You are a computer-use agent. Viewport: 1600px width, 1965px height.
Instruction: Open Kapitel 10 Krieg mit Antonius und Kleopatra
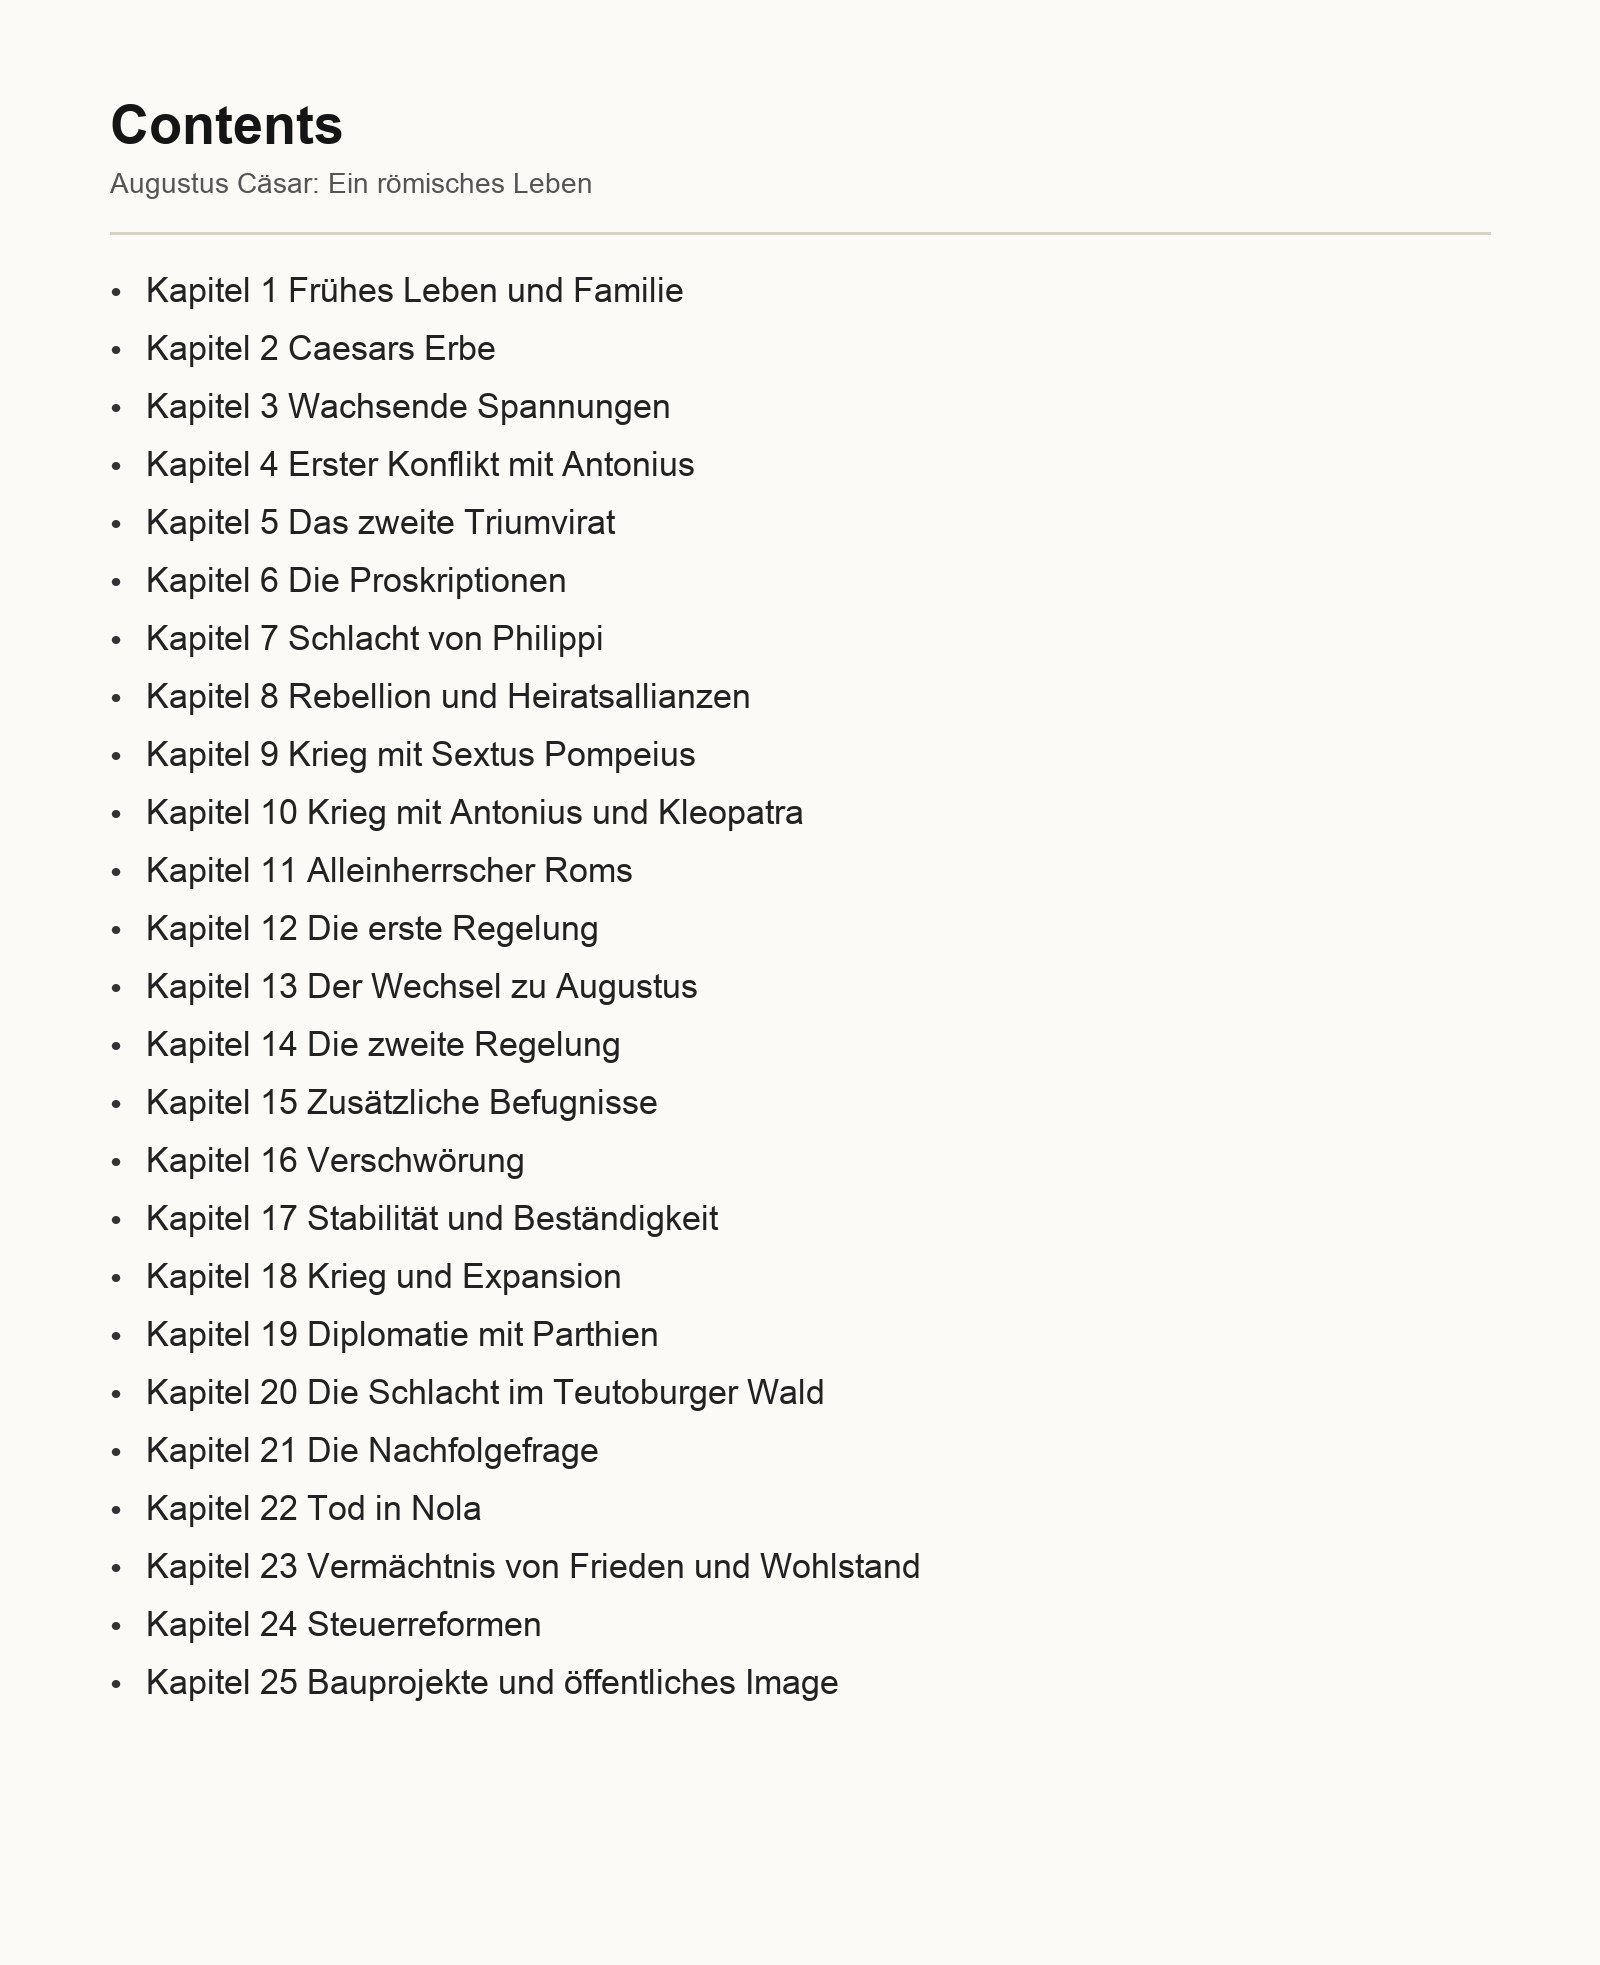tap(475, 813)
